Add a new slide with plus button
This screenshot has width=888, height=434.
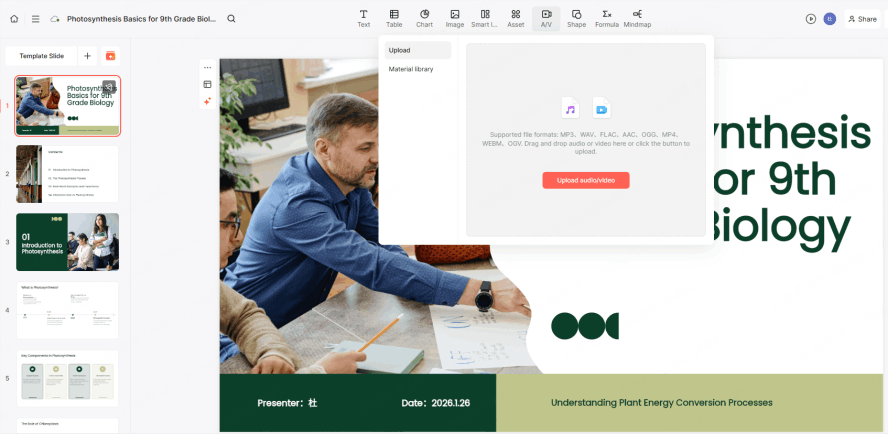pyautogui.click(x=87, y=56)
